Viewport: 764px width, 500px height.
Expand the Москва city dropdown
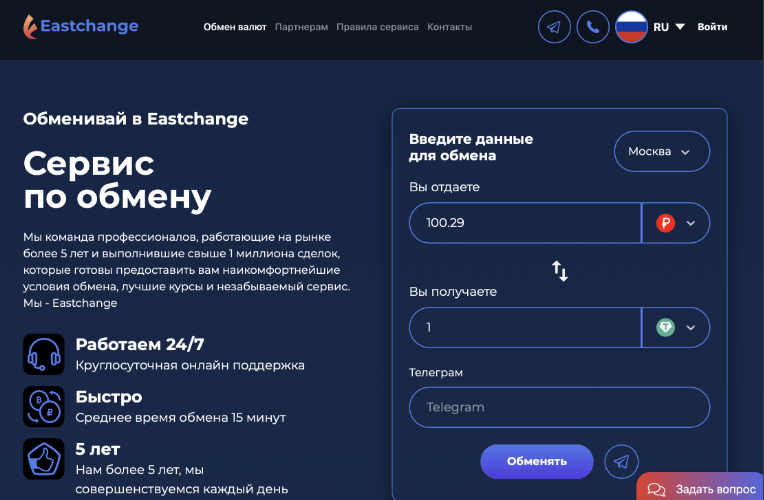click(x=662, y=152)
